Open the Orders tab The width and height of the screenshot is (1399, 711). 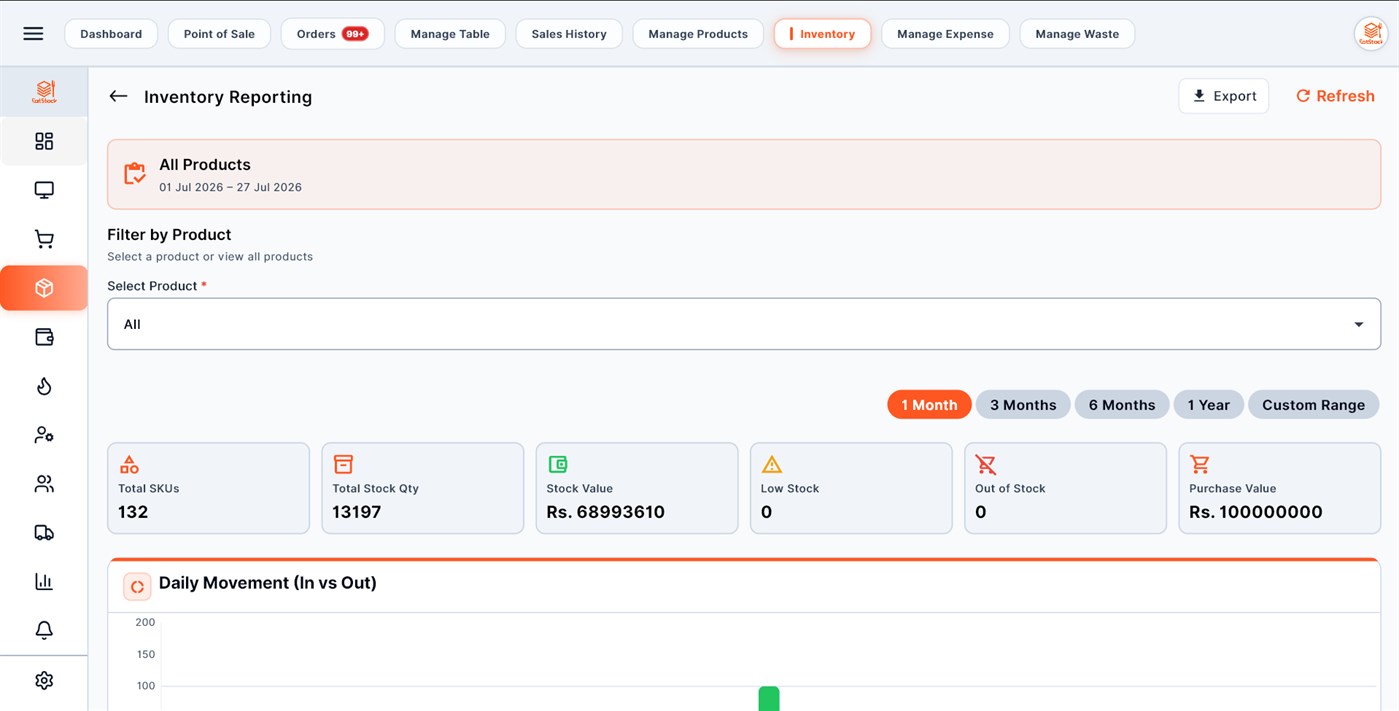333,34
